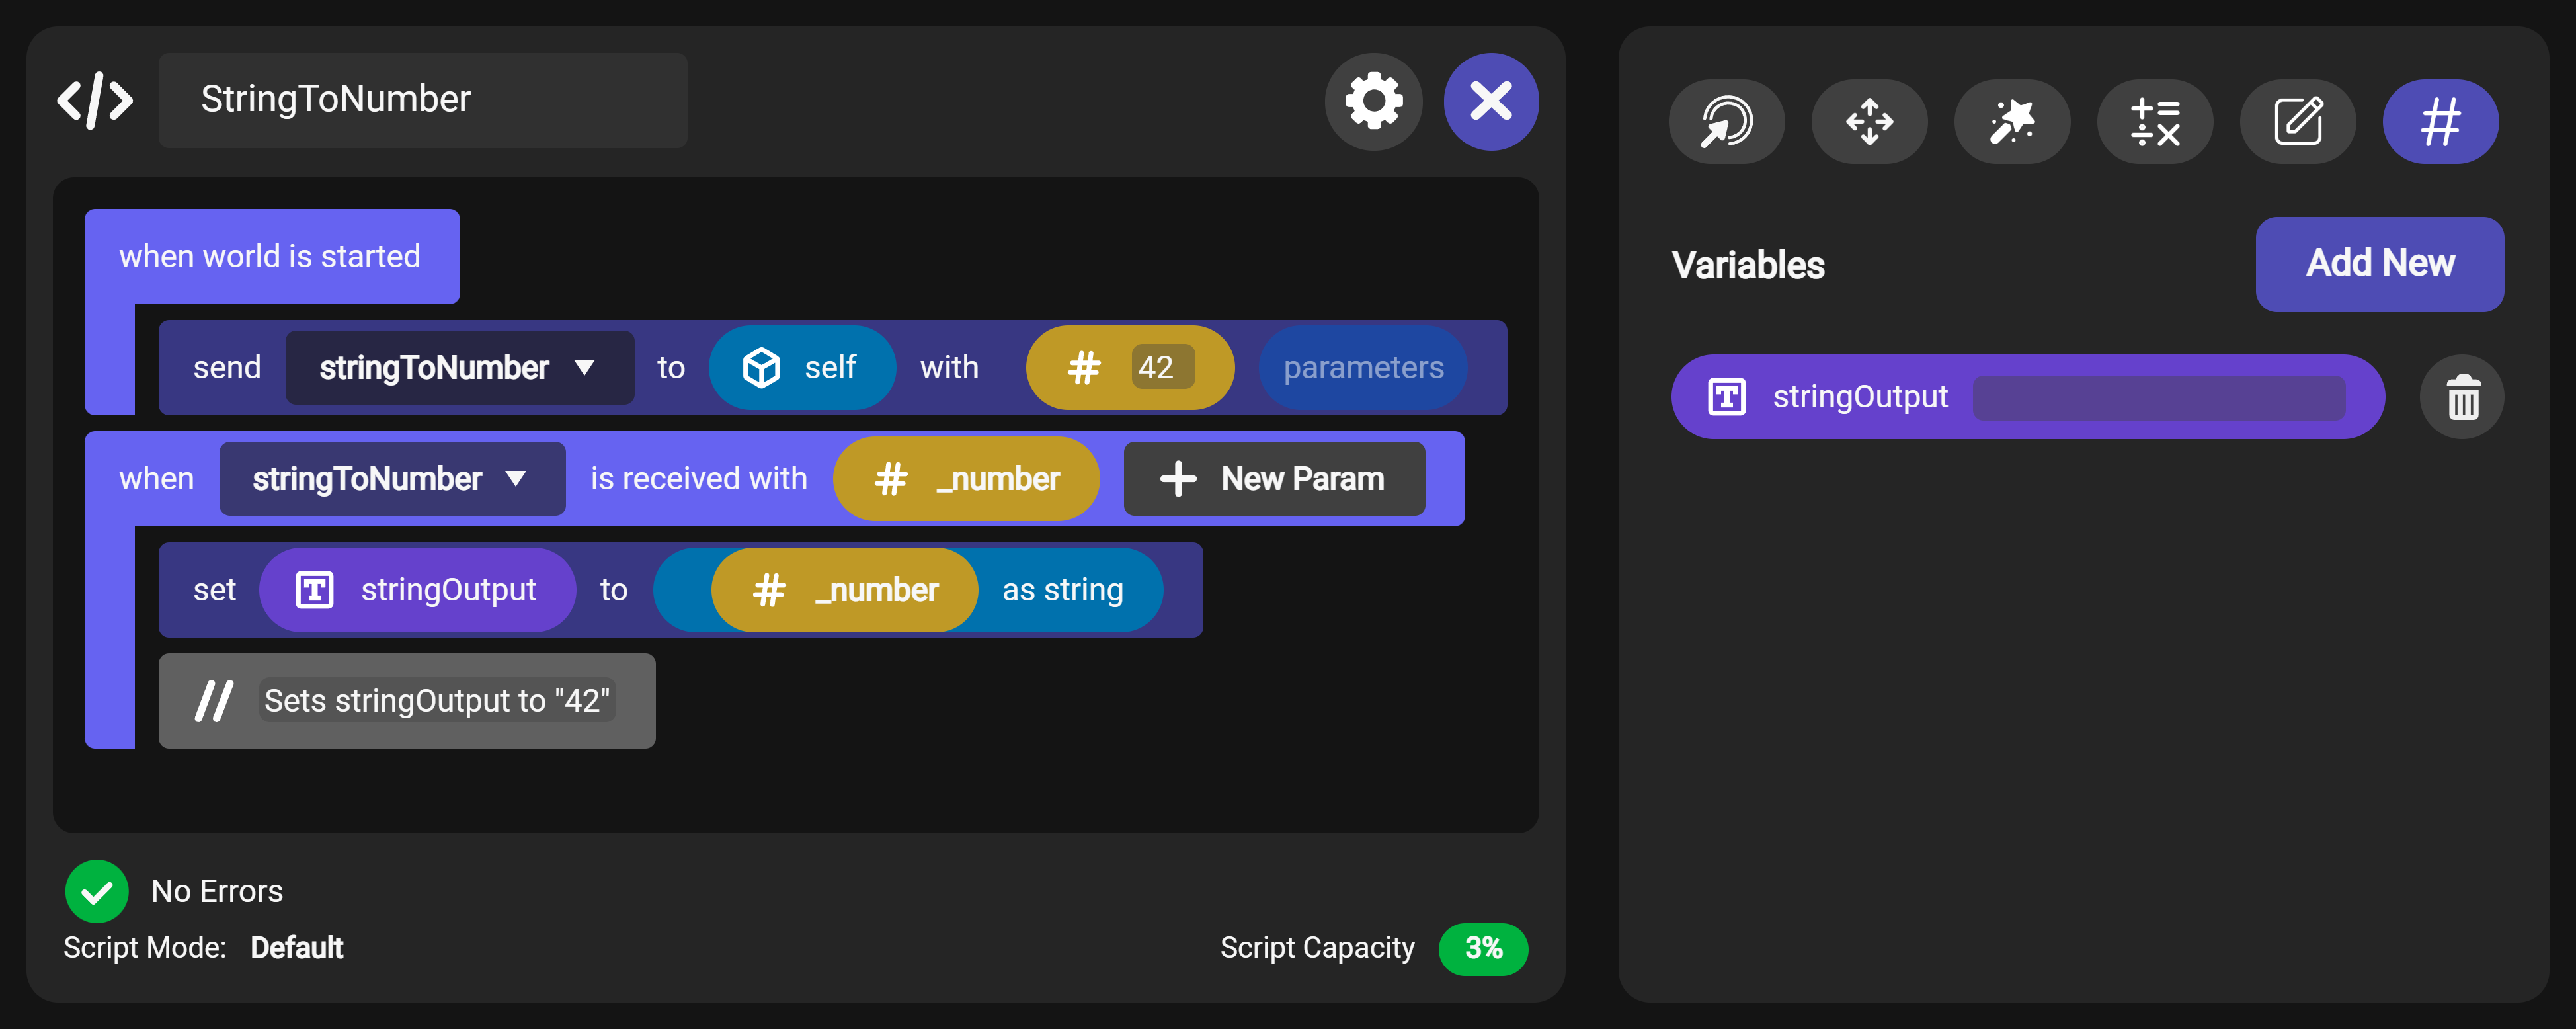This screenshot has height=1029, width=2576.
Task: Delete the stringOutput variable with the trash icon
Action: (2462, 397)
